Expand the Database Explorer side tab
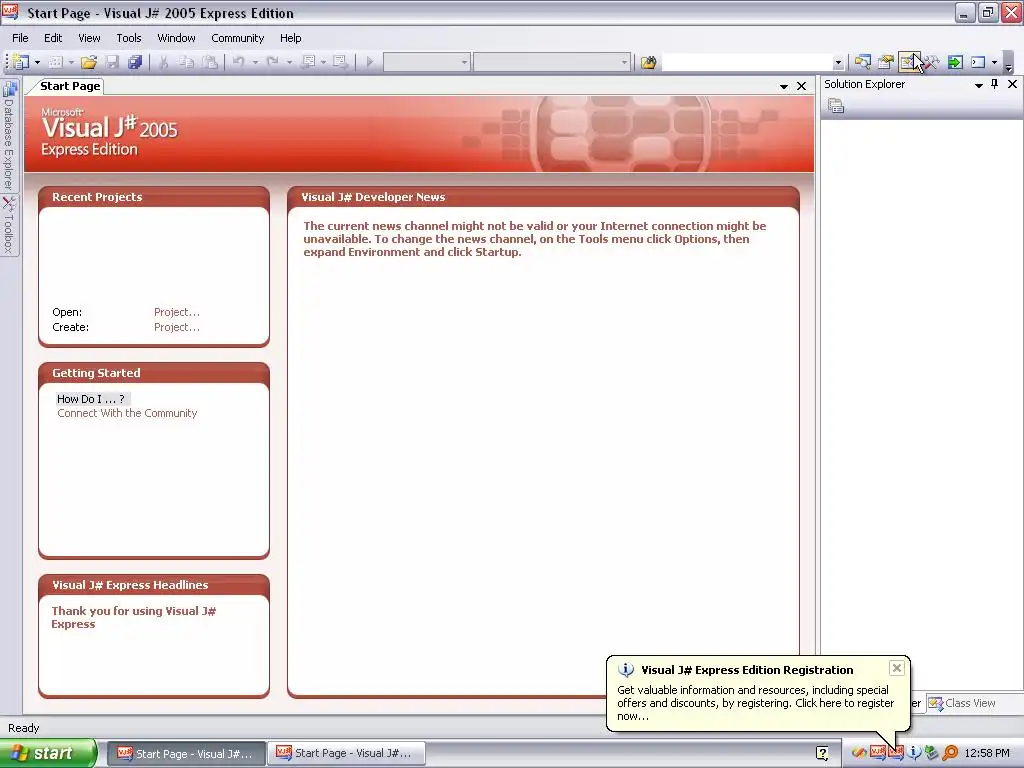 (x=9, y=134)
